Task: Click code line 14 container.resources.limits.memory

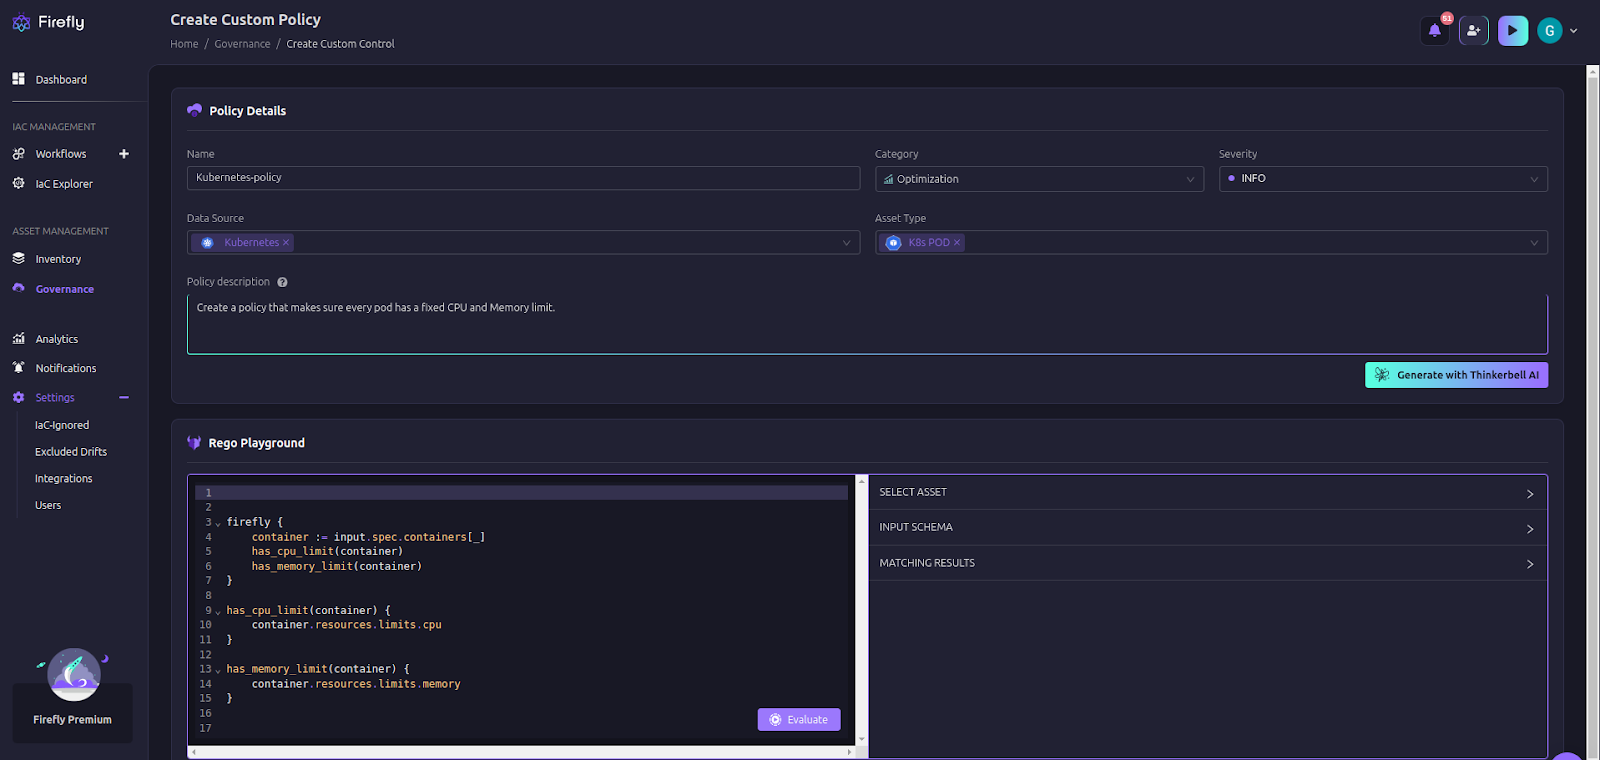Action: coord(356,684)
